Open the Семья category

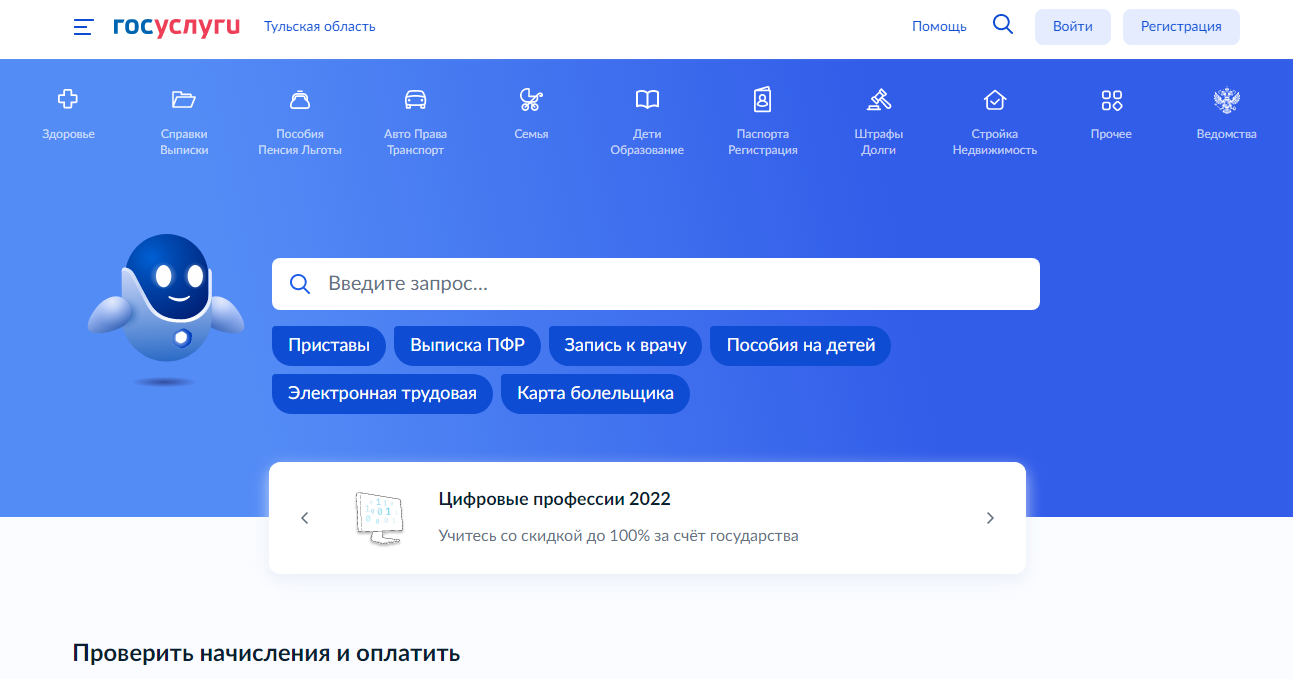(531, 108)
